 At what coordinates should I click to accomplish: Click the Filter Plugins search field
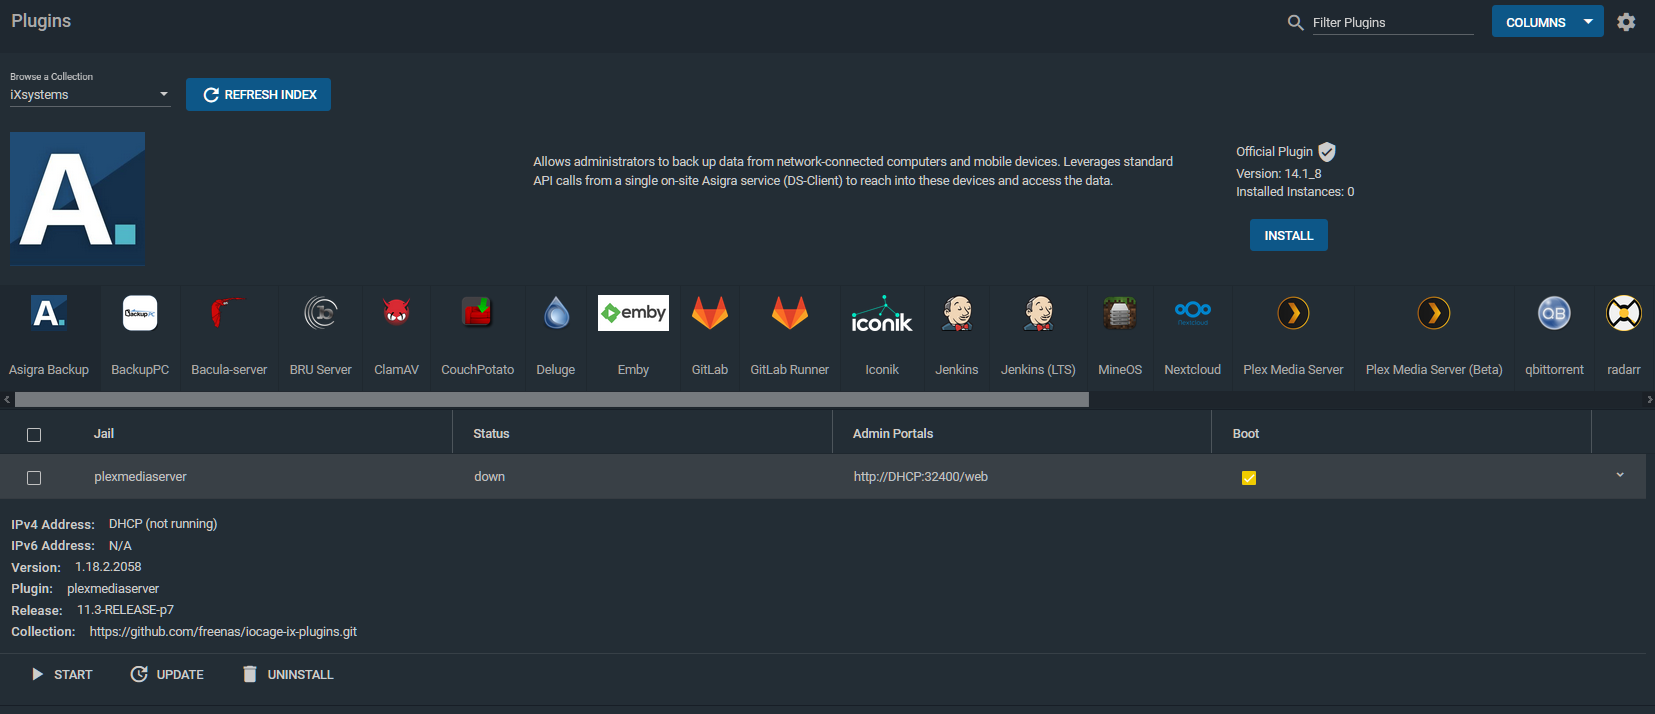pyautogui.click(x=1392, y=23)
